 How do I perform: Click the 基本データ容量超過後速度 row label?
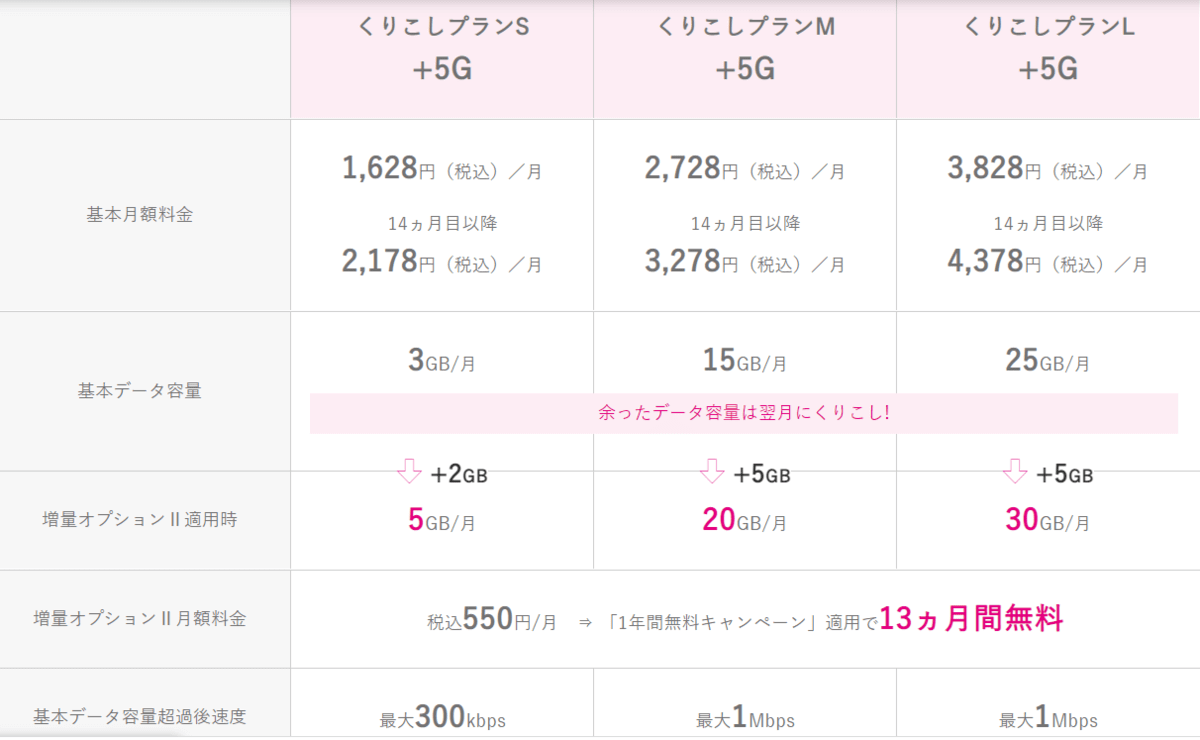point(139,716)
